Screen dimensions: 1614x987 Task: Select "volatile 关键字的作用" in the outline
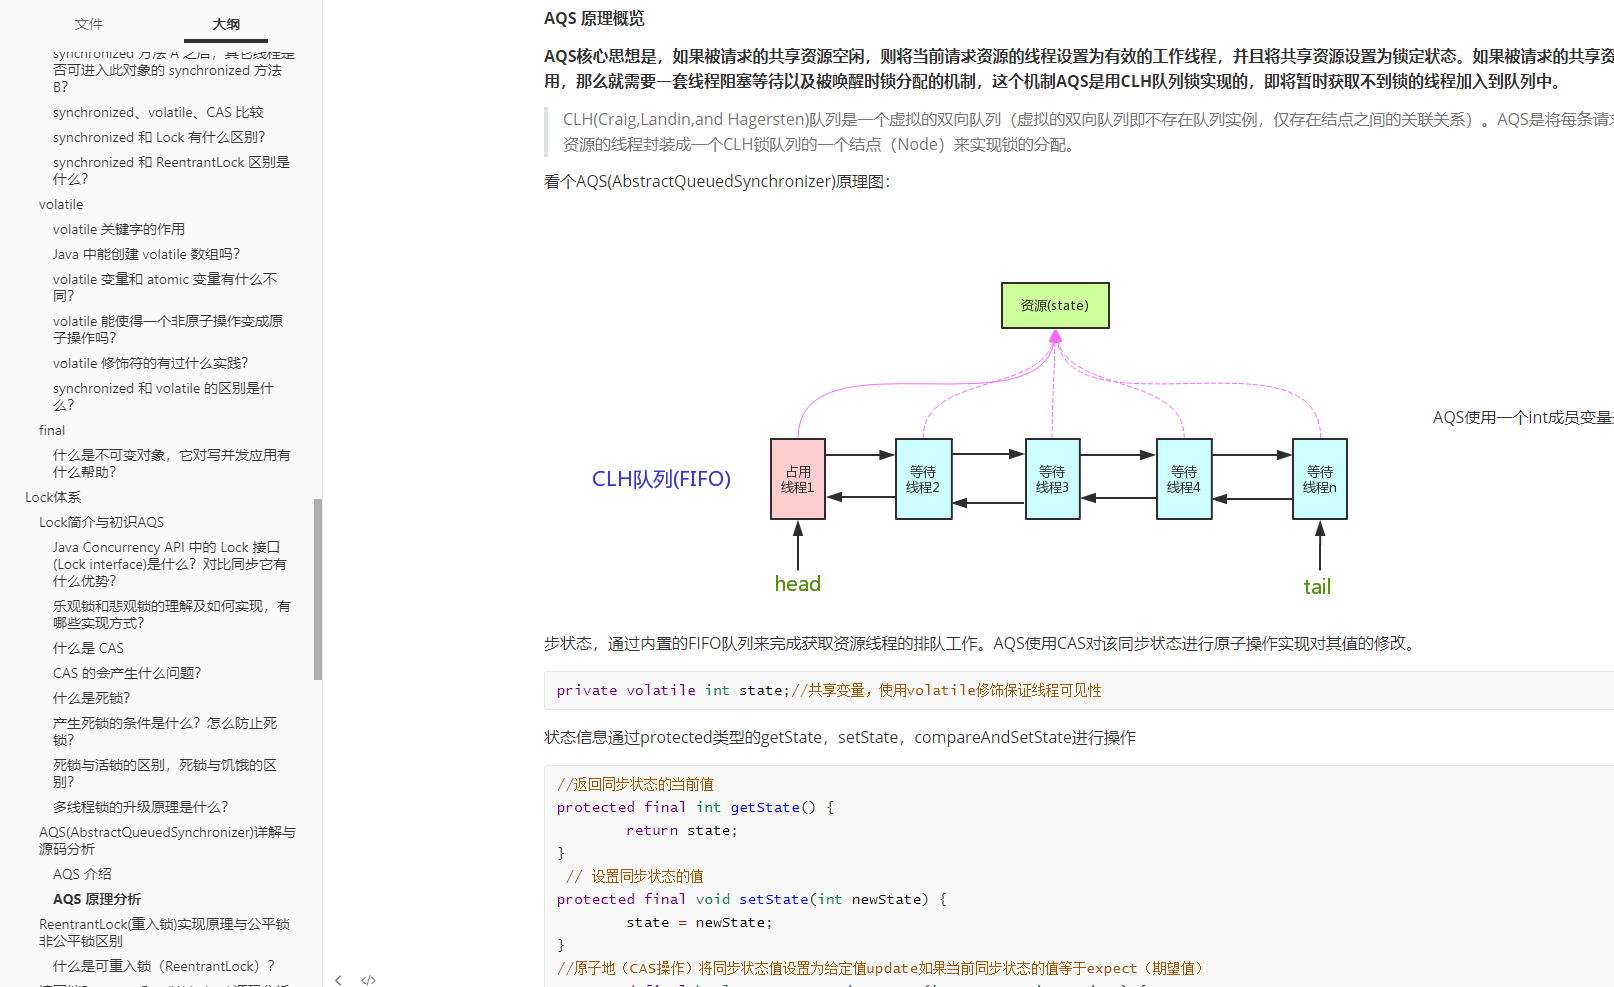(x=118, y=228)
